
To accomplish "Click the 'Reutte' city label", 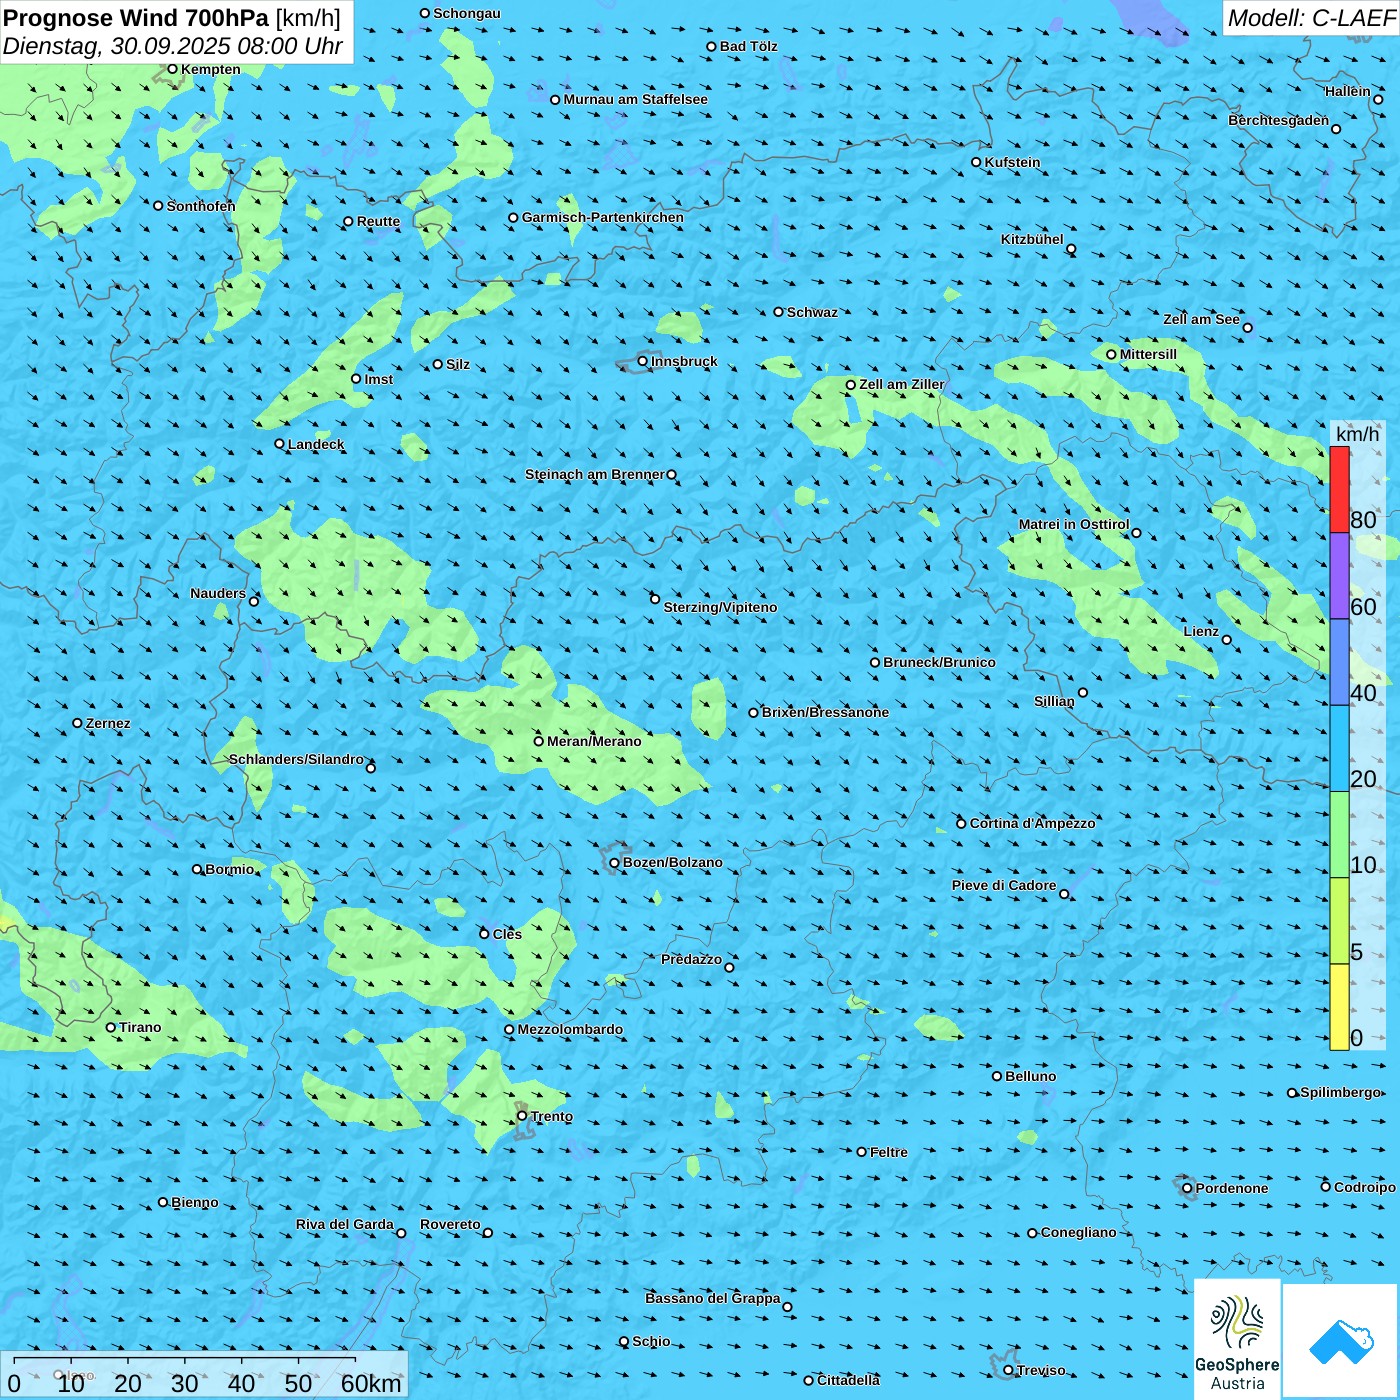I will pos(378,222).
